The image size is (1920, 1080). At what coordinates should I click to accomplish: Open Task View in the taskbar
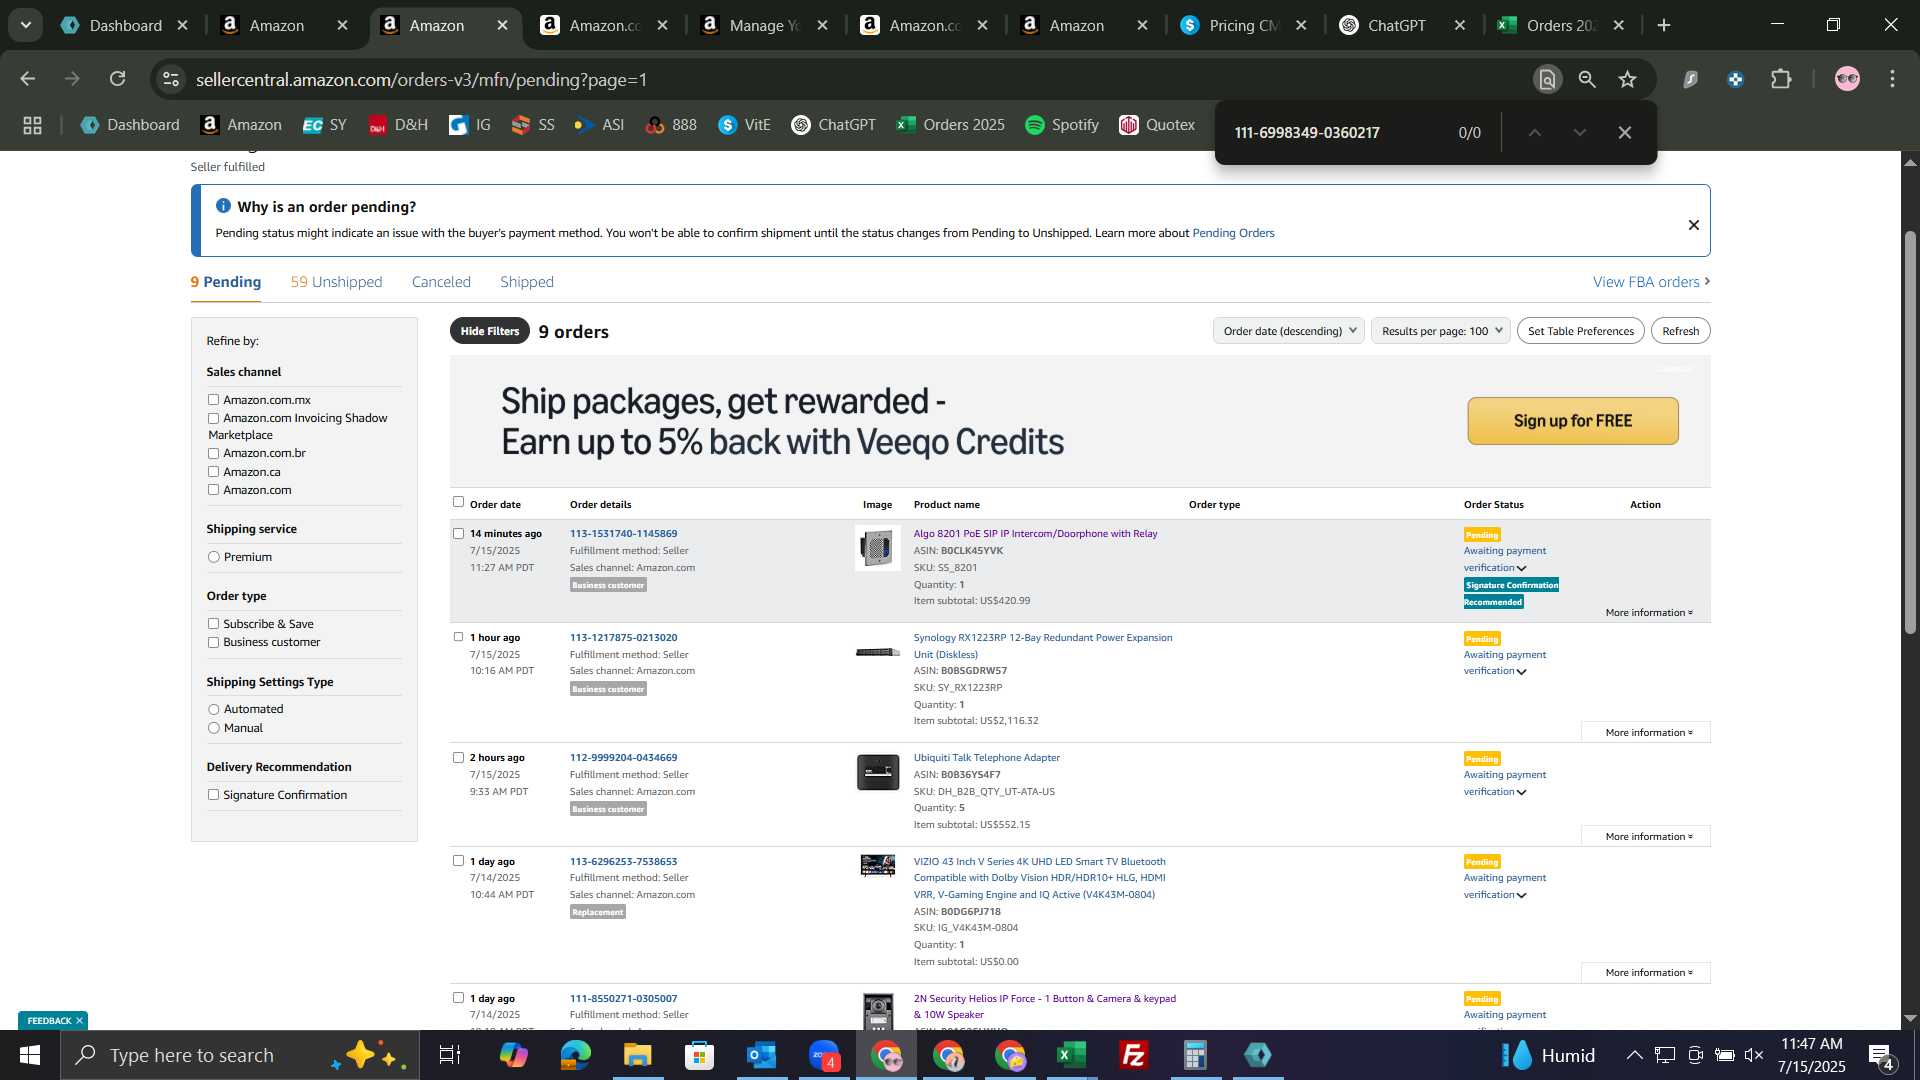click(450, 1055)
